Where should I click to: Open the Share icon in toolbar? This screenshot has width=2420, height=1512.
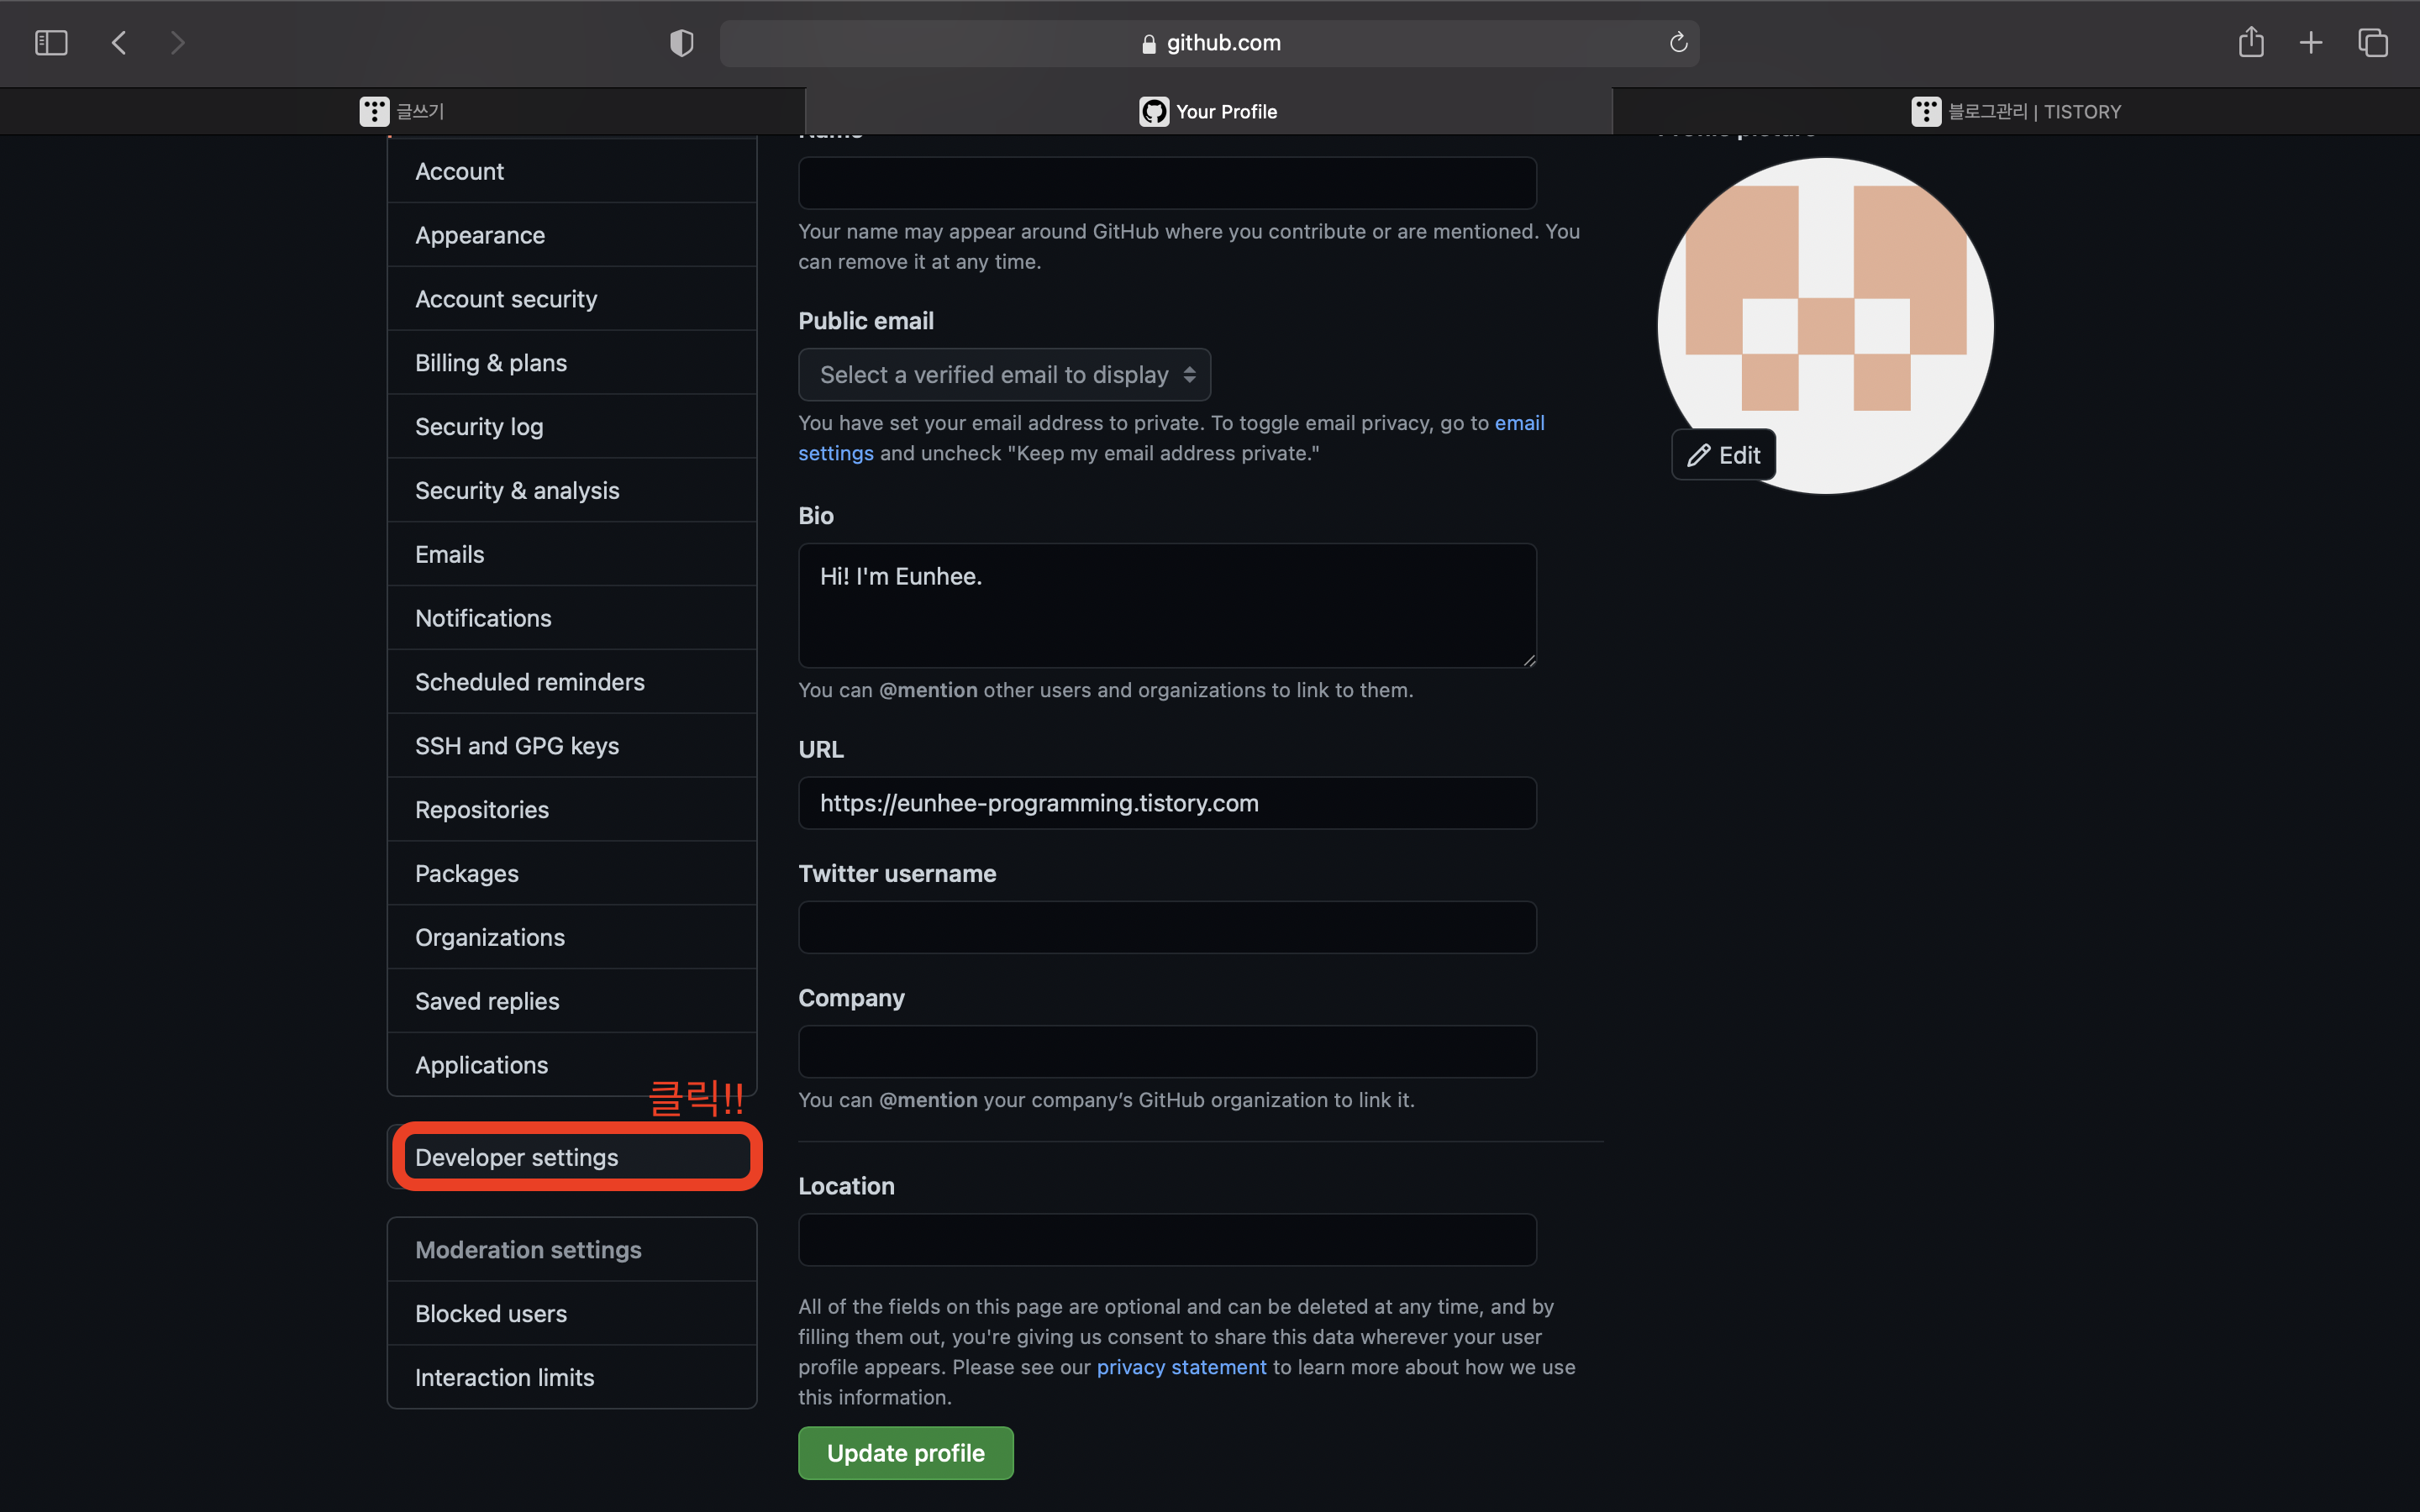(x=2250, y=43)
